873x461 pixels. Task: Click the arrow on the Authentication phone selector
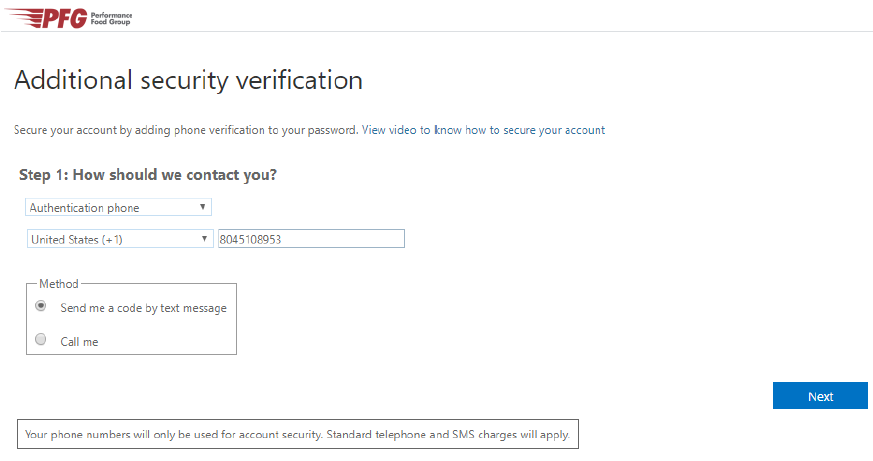[x=203, y=208]
